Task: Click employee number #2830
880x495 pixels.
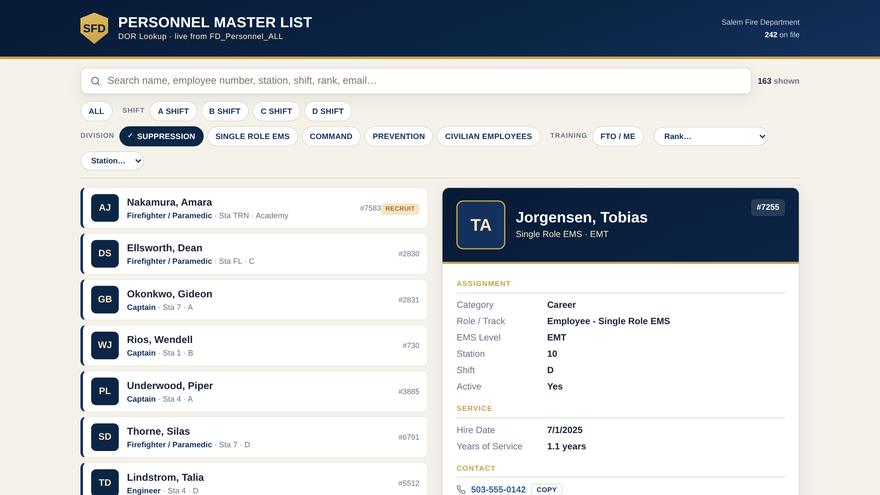Action: pos(409,254)
